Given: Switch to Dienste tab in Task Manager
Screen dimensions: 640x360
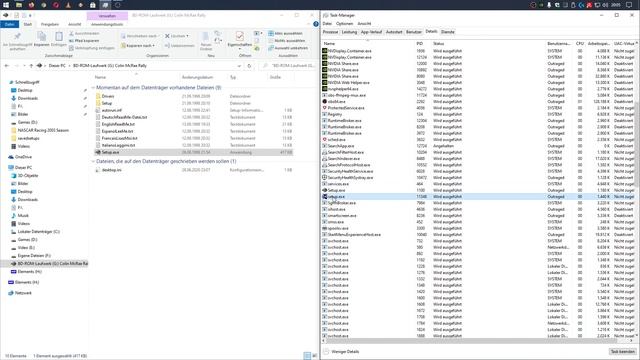Looking at the screenshot, I should (448, 32).
